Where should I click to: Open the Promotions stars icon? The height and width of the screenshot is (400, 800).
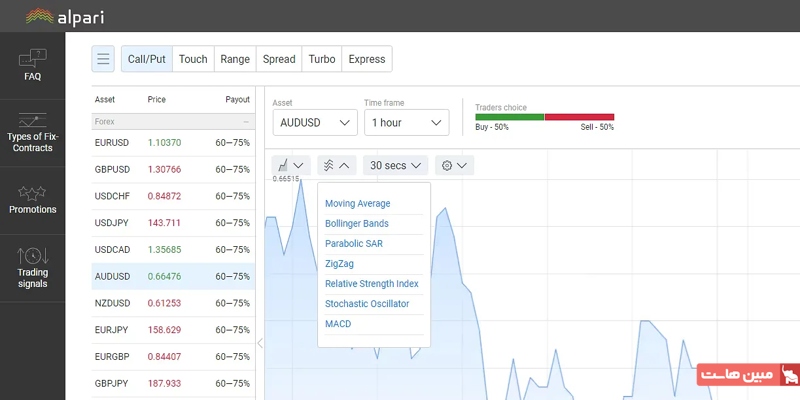(x=32, y=197)
